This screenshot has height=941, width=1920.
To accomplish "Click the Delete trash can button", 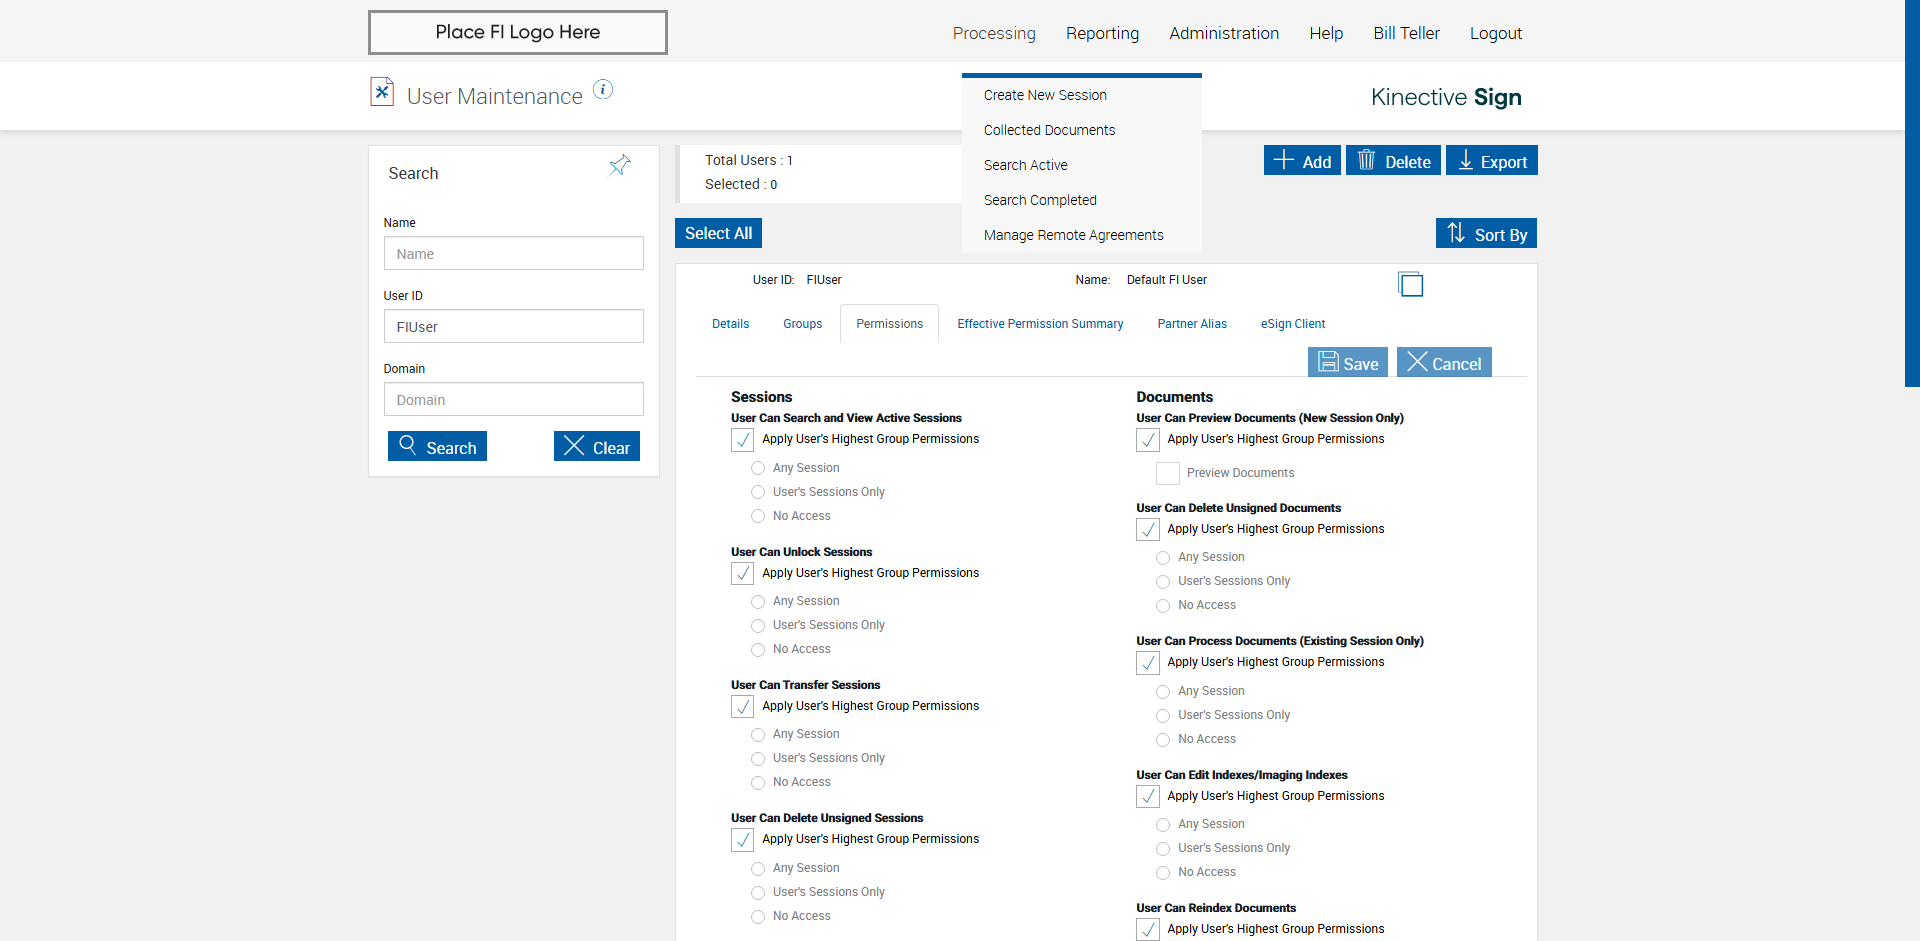I will point(1393,161).
